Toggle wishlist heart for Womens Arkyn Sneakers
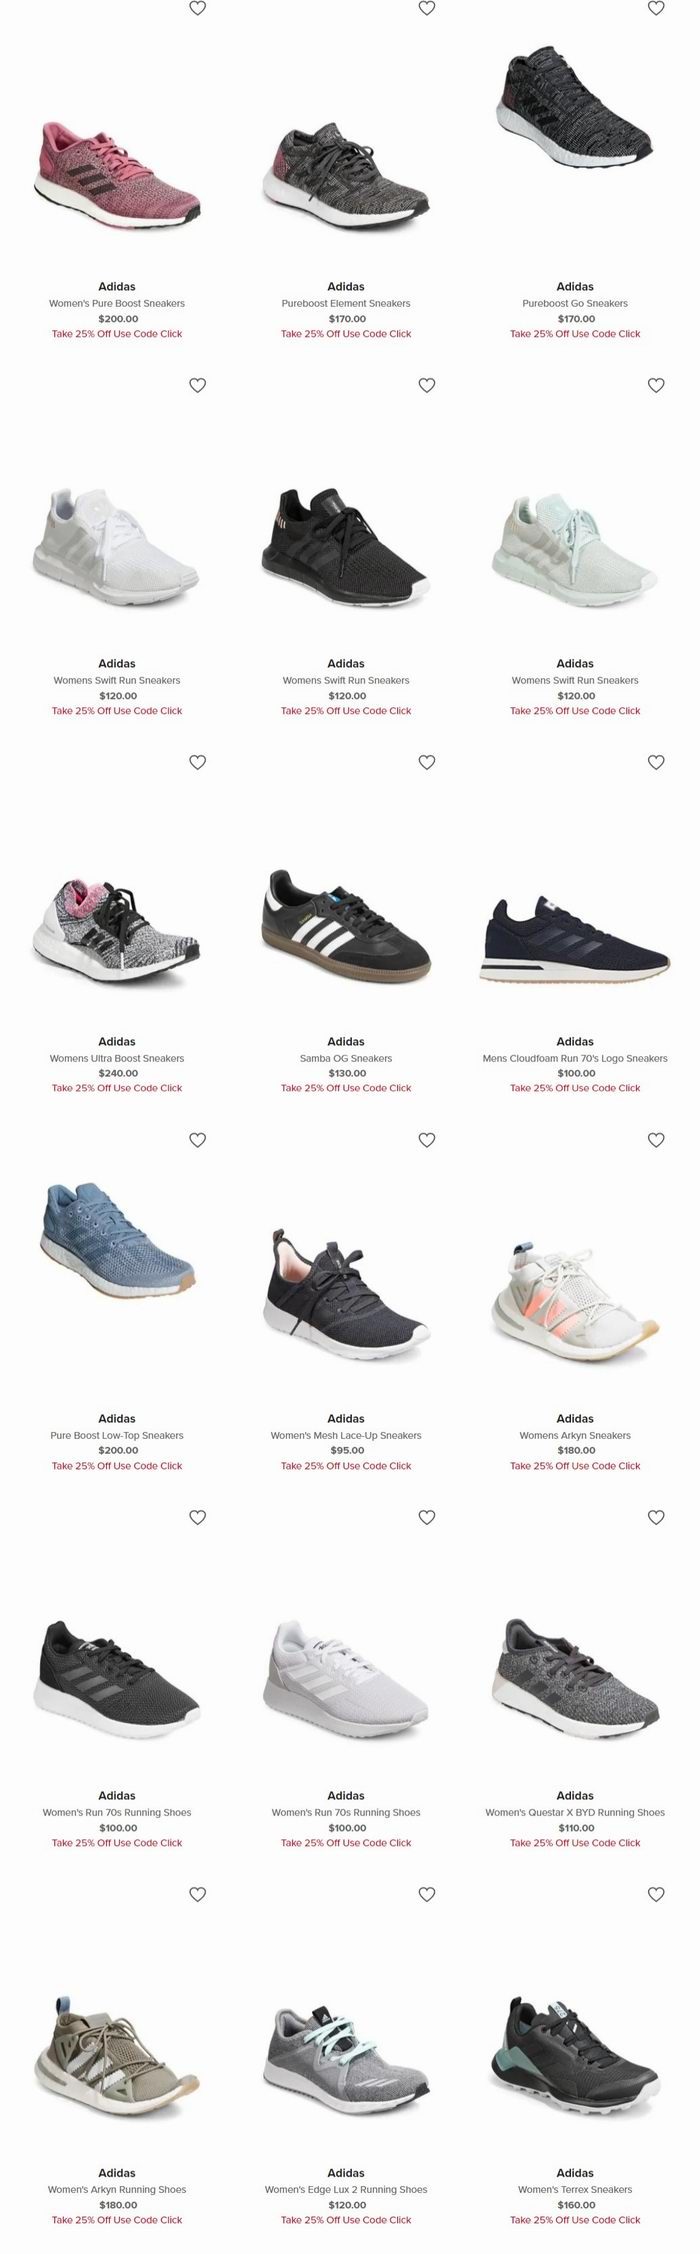The image size is (700, 2254). coord(656,1139)
